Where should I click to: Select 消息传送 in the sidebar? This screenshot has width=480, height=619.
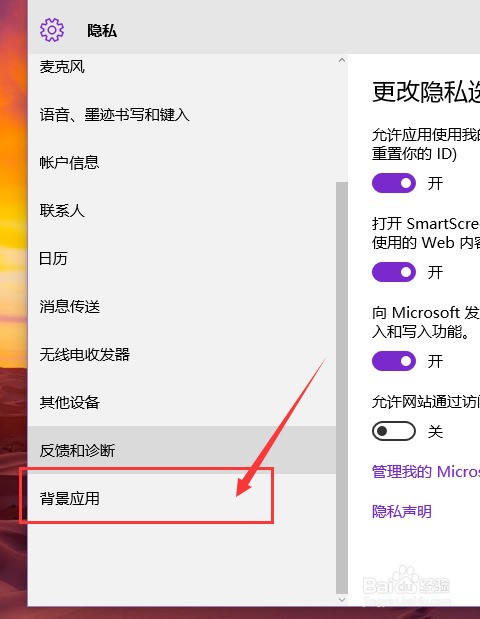click(x=182, y=306)
